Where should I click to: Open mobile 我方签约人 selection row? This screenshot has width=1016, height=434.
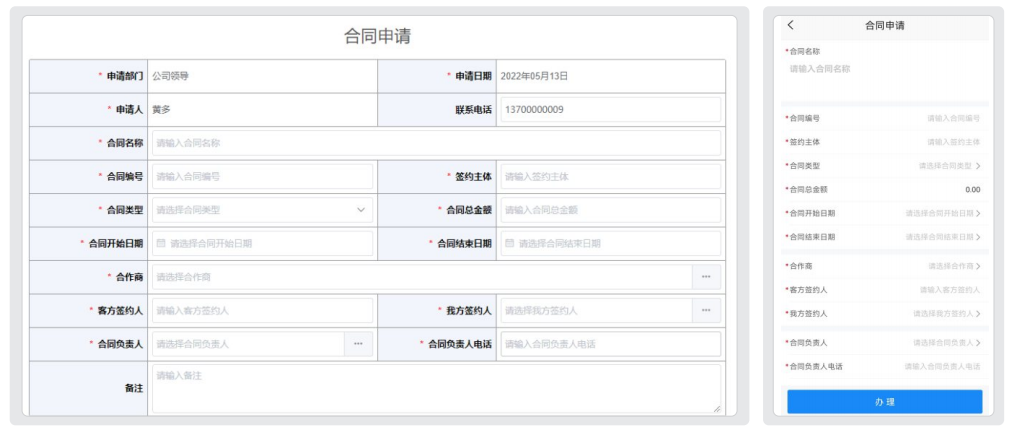click(884, 314)
